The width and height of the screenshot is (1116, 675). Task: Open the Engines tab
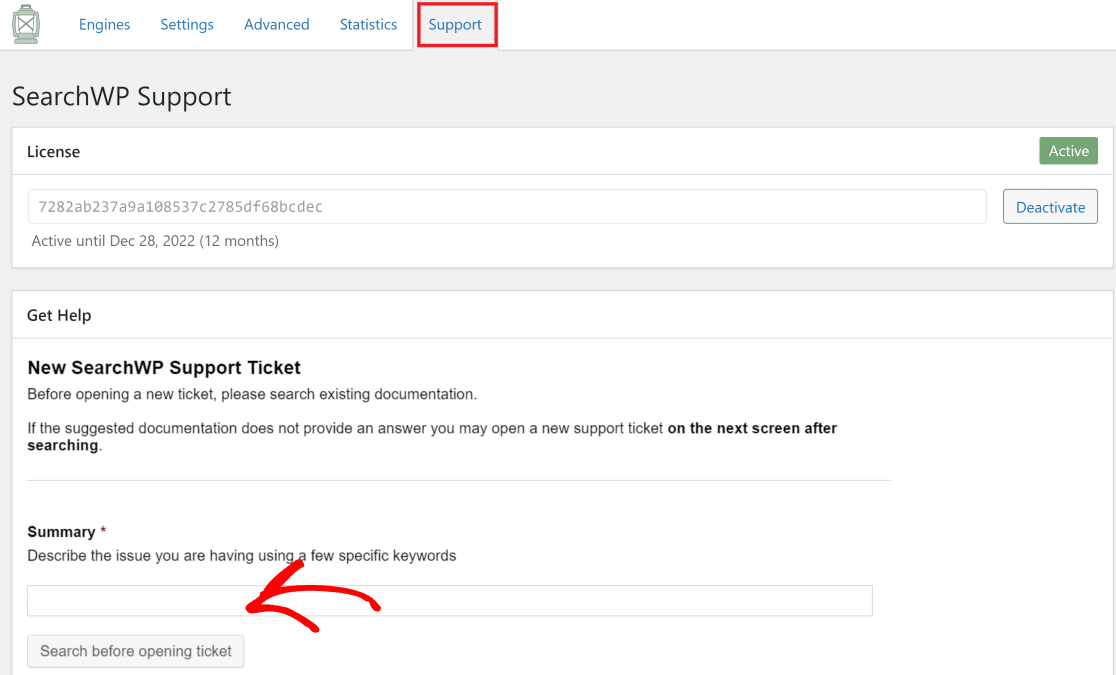[x=105, y=24]
